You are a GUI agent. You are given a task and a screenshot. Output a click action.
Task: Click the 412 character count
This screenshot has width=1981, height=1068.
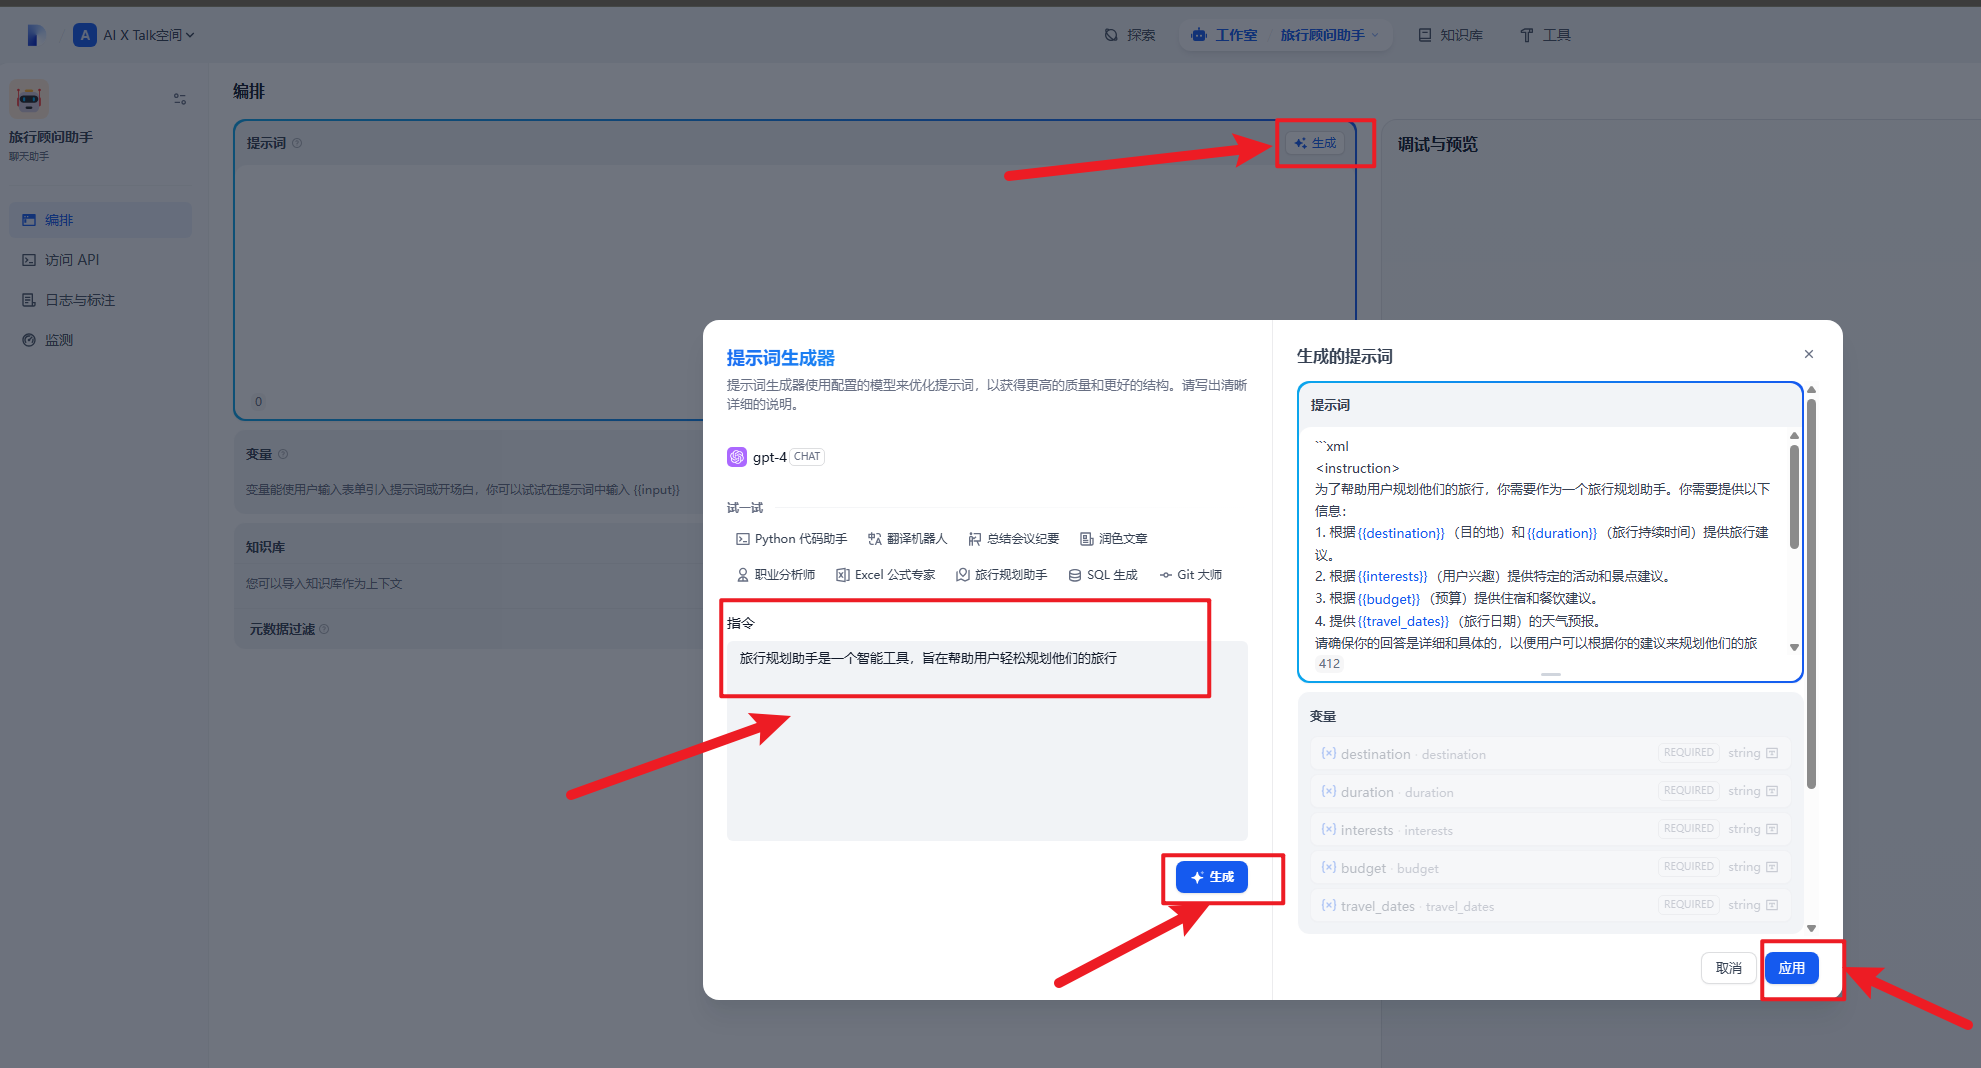(1329, 664)
